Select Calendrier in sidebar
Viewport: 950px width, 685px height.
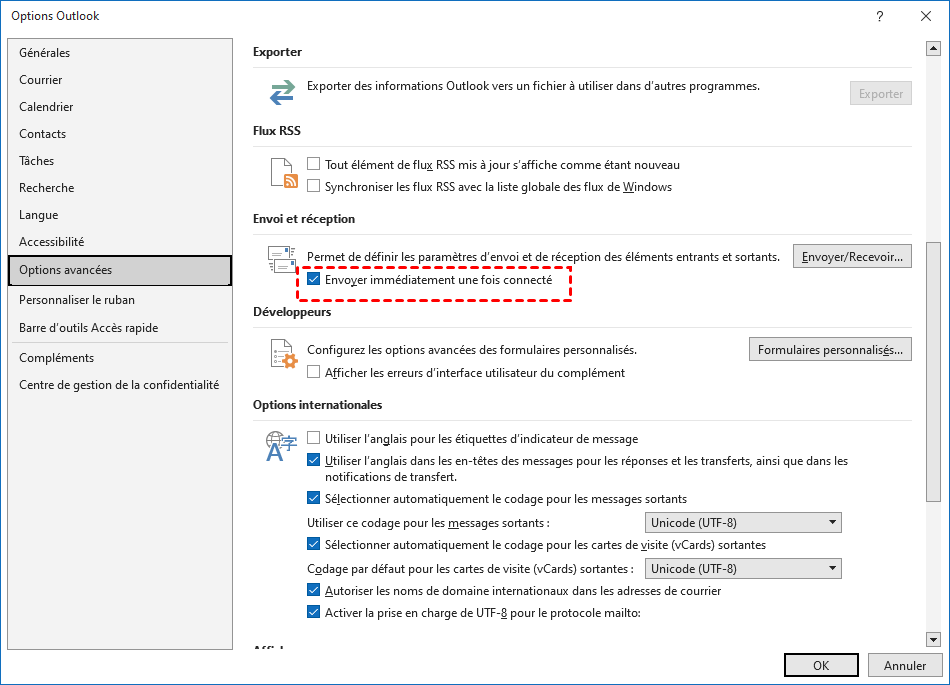pos(120,107)
